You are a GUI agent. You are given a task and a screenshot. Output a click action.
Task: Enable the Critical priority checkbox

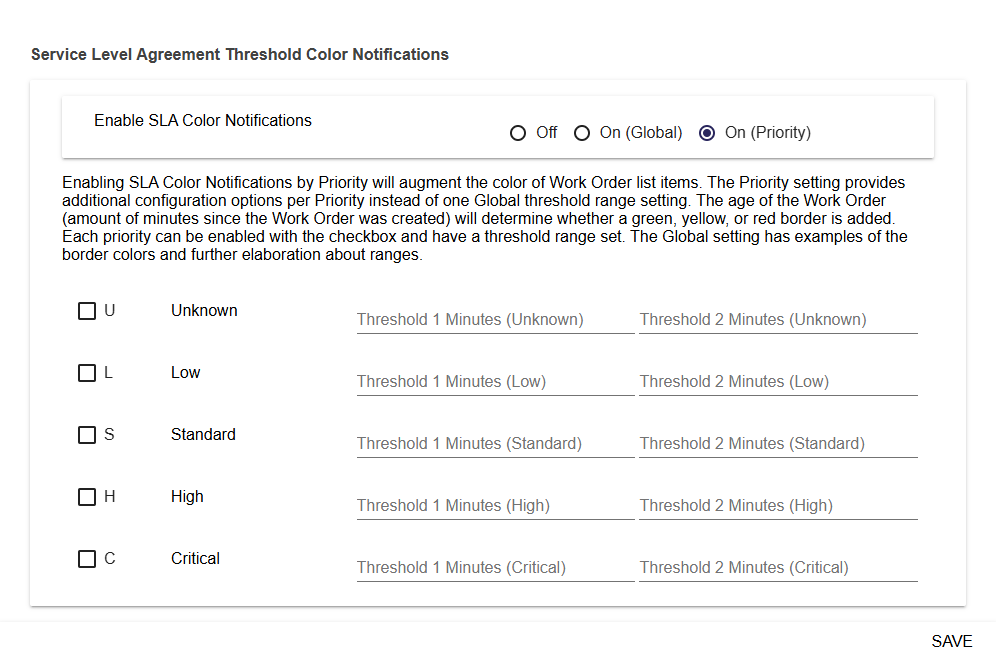pos(87,558)
